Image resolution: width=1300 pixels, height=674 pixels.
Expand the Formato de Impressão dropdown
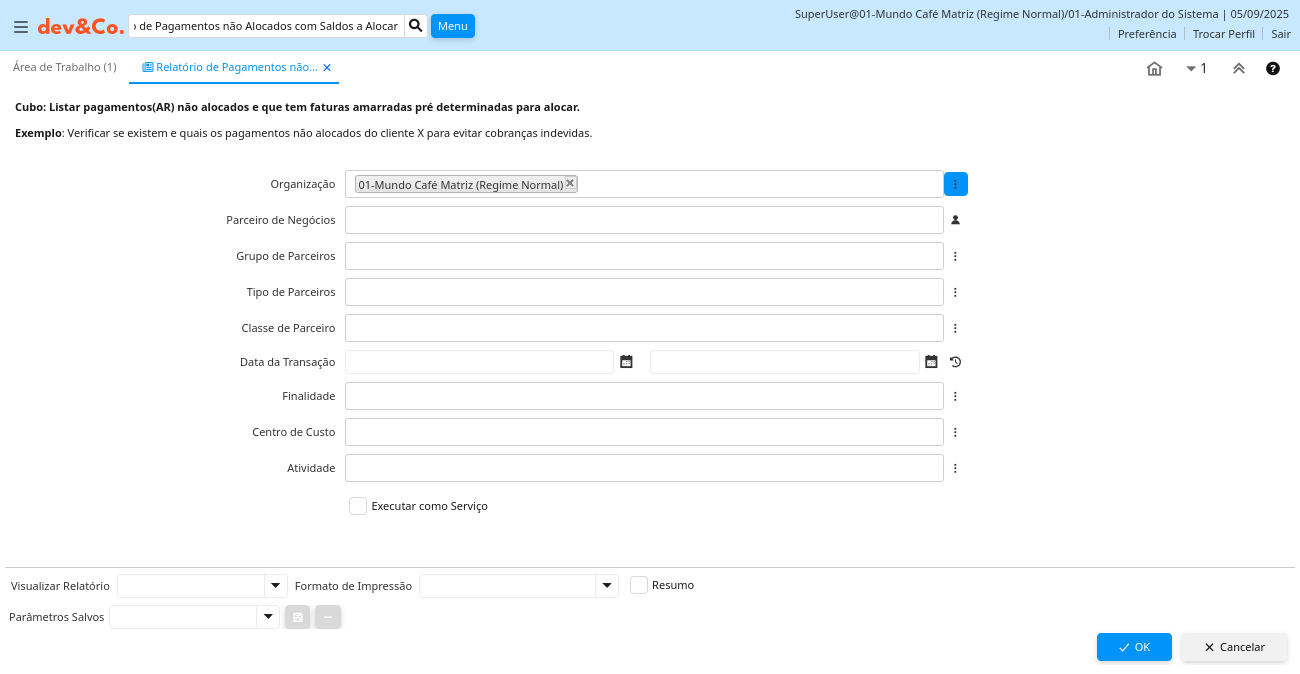click(x=607, y=586)
